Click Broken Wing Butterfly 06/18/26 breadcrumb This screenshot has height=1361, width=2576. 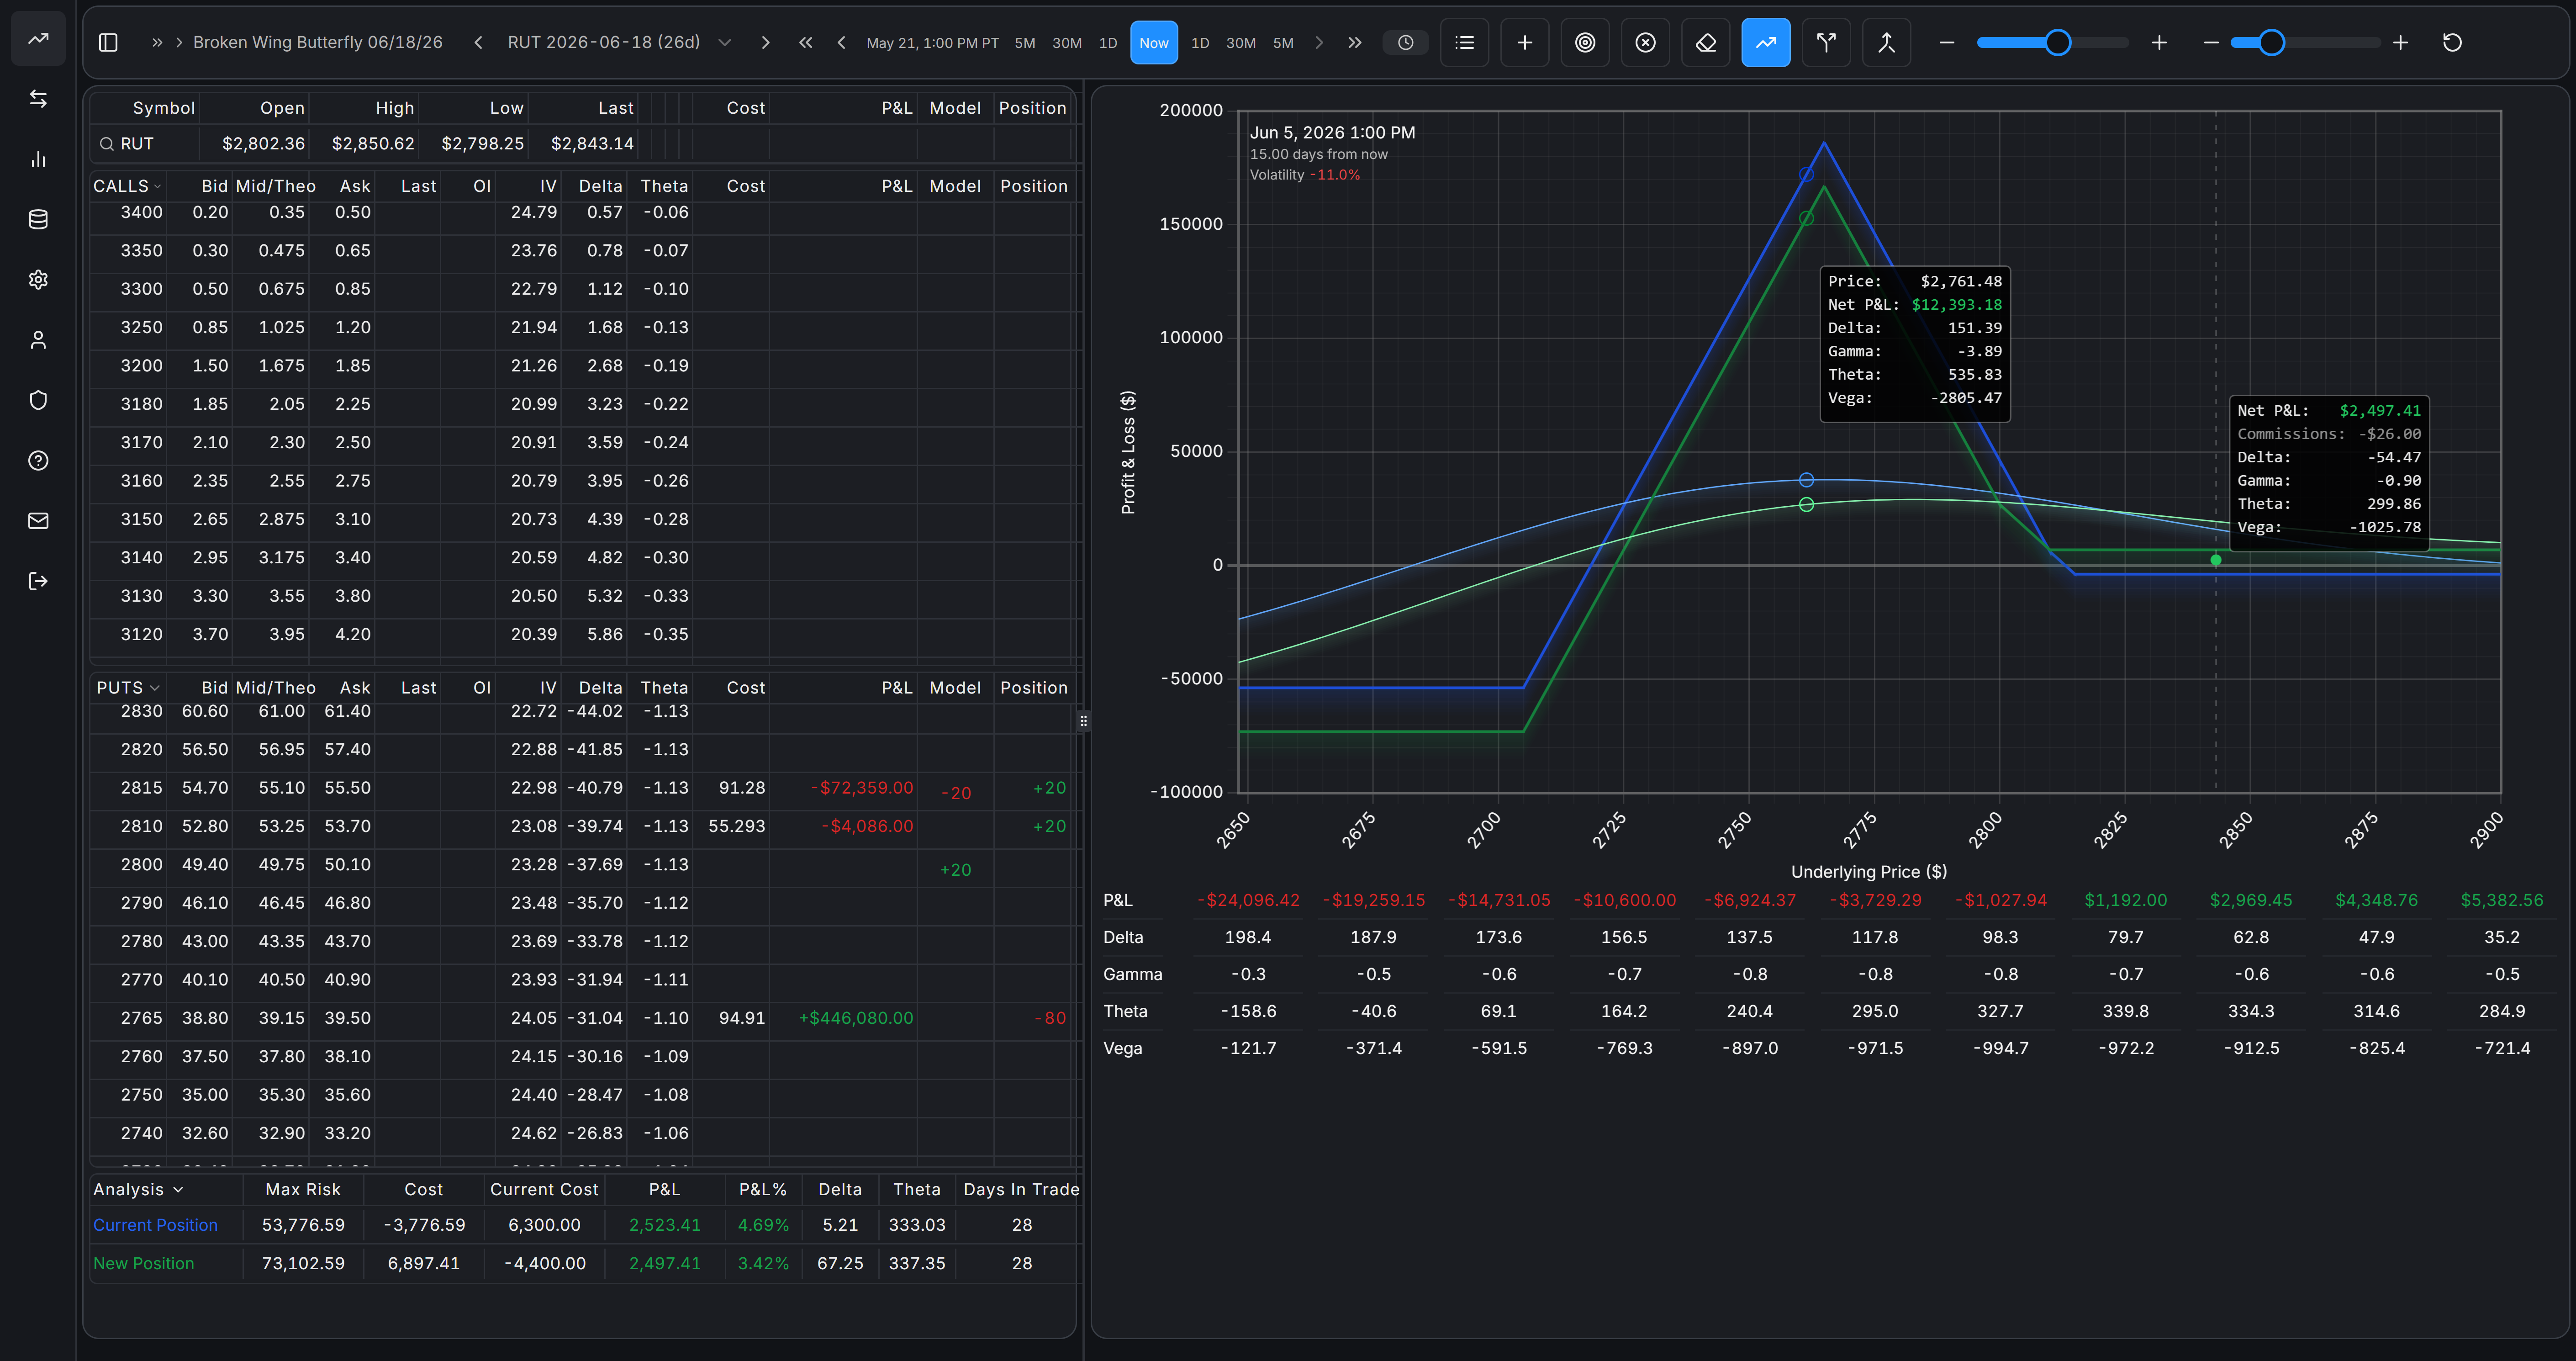pos(318,42)
